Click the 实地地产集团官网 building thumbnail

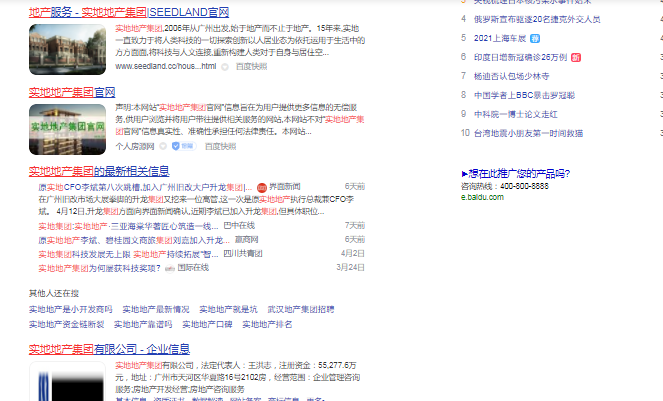click(68, 129)
